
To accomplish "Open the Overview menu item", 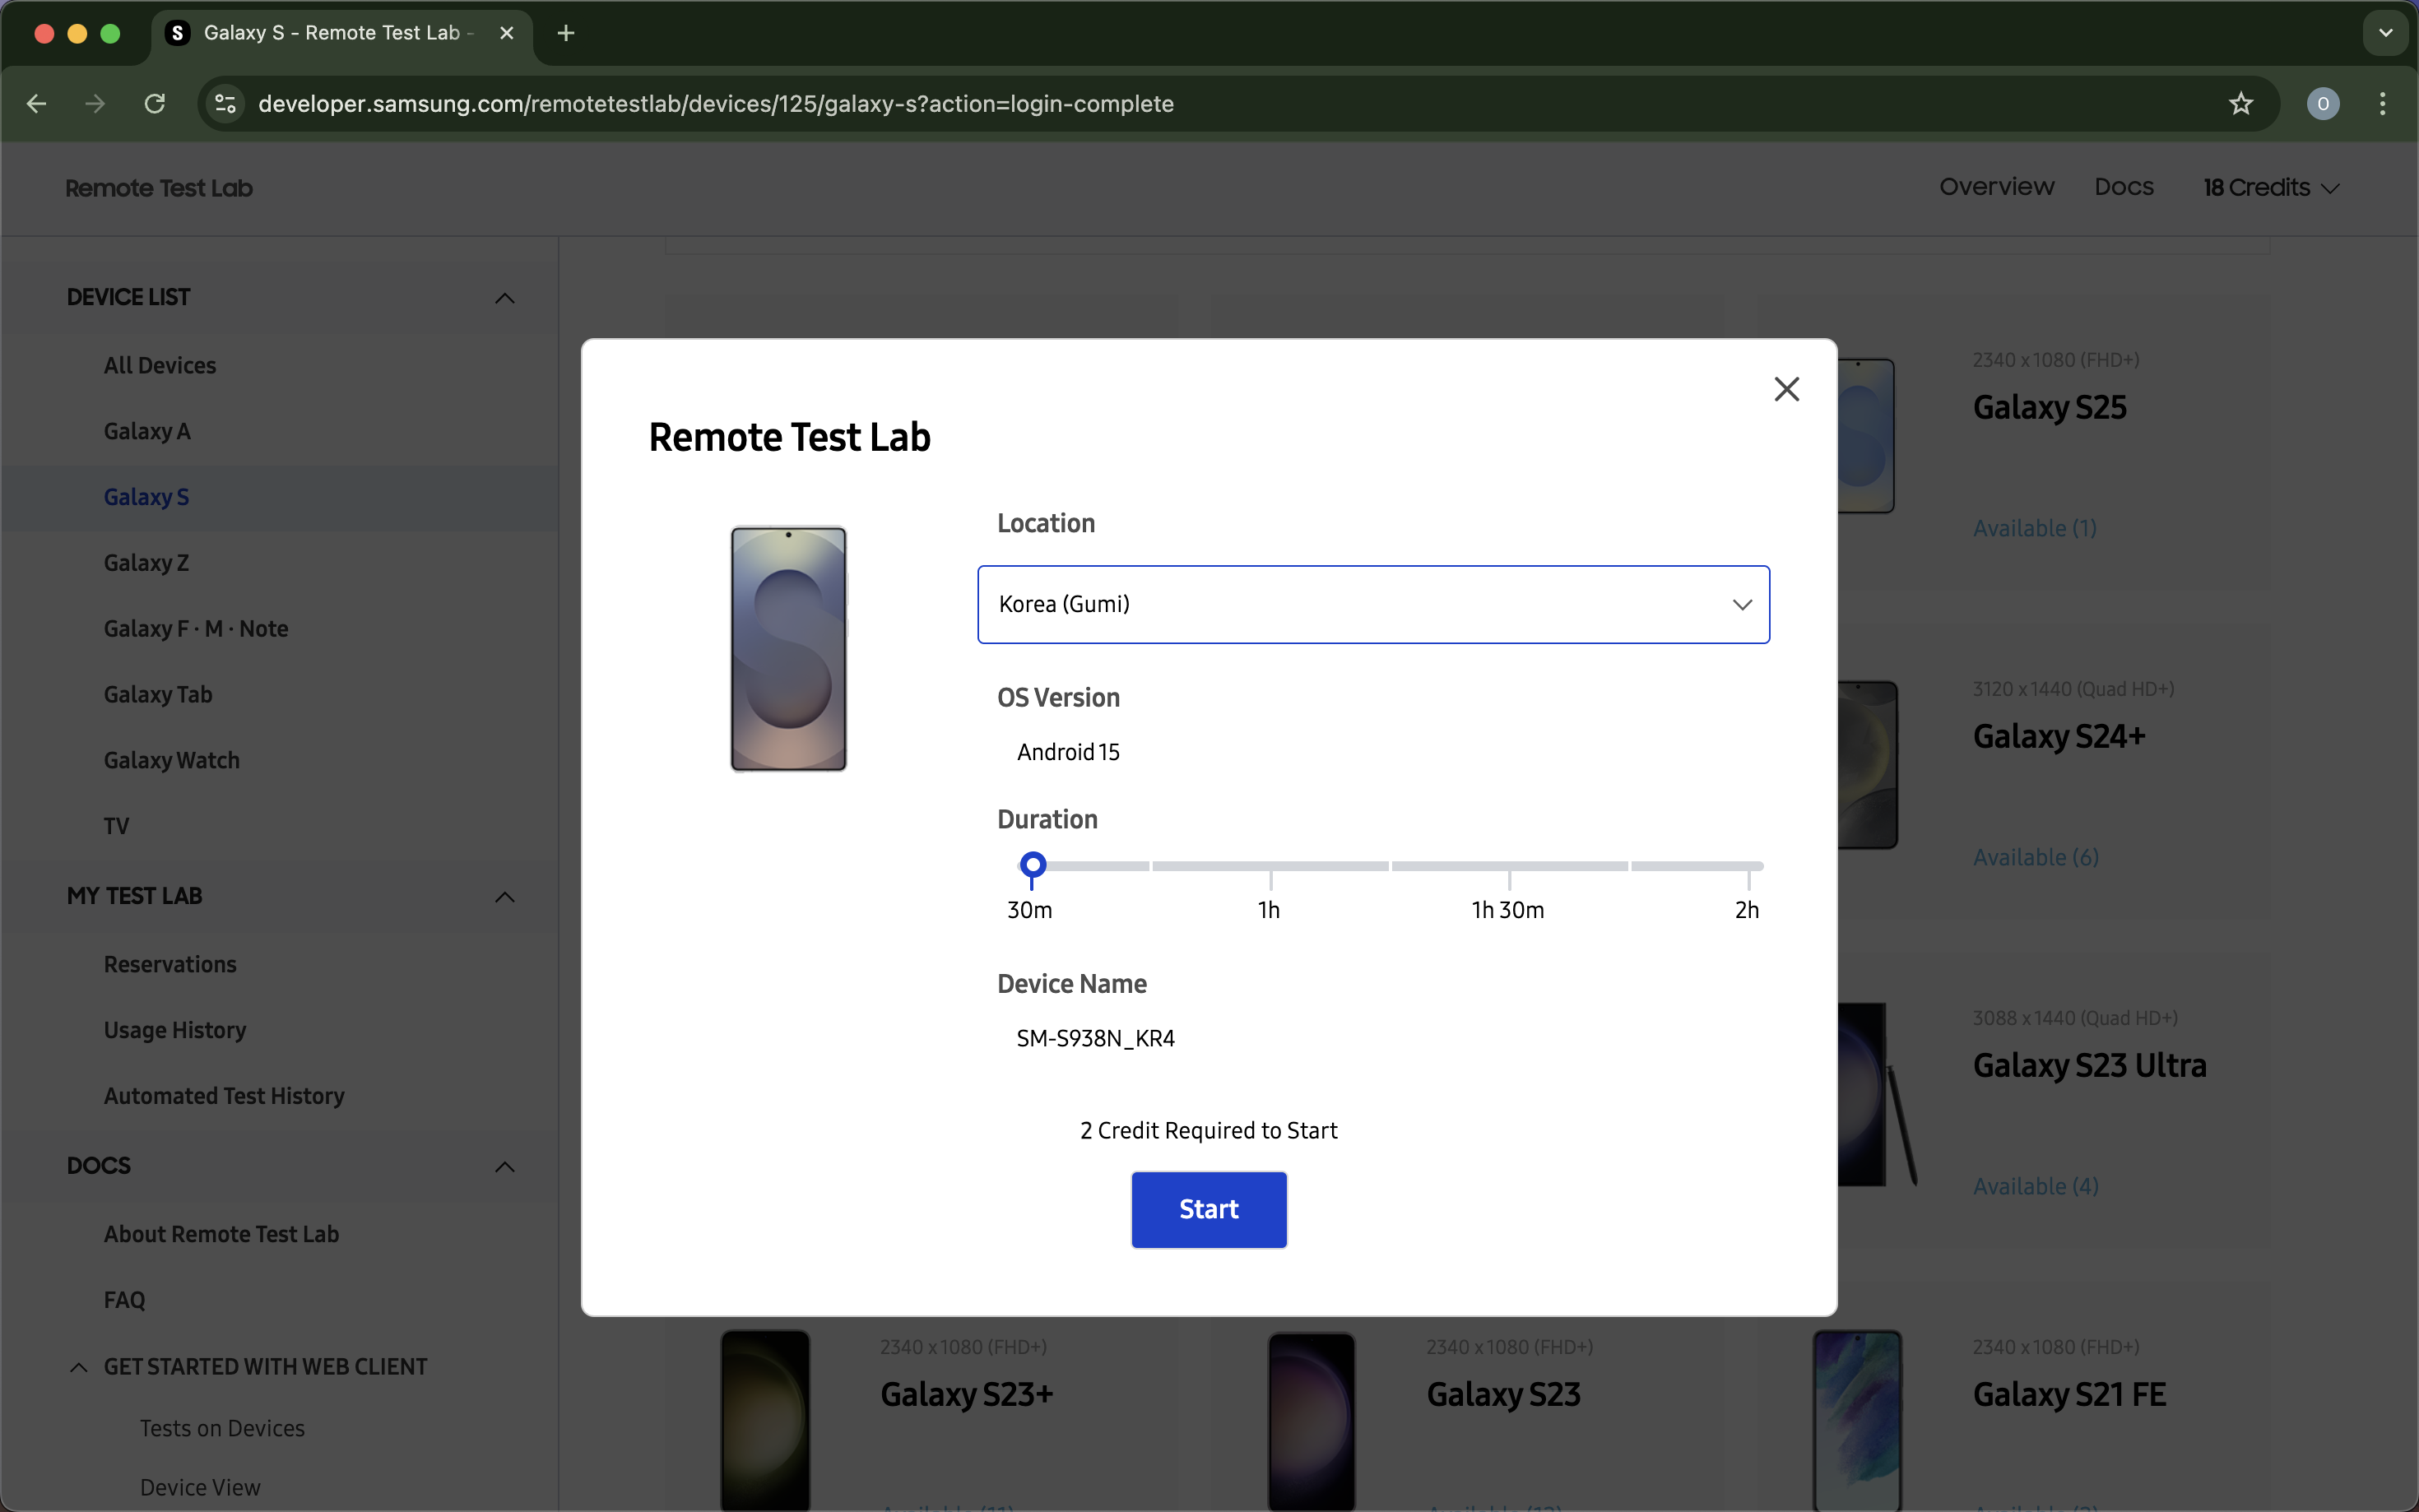I will 1996,187.
